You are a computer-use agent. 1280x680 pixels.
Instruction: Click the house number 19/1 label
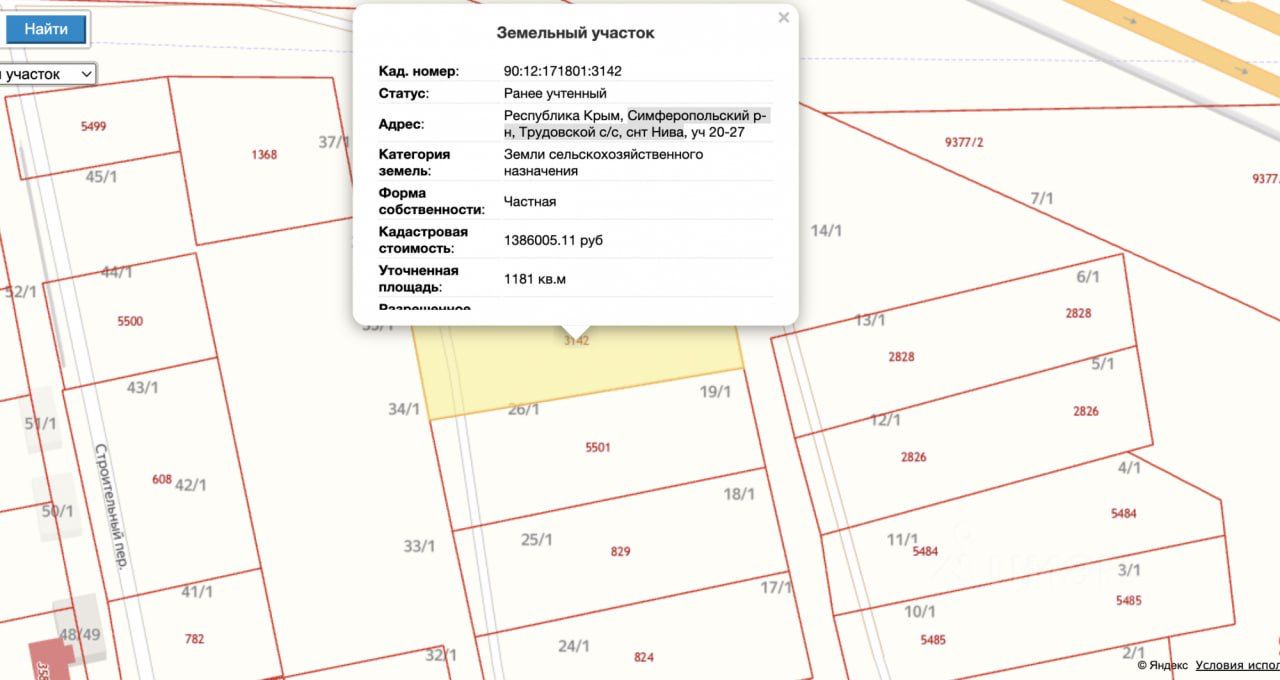pyautogui.click(x=715, y=392)
